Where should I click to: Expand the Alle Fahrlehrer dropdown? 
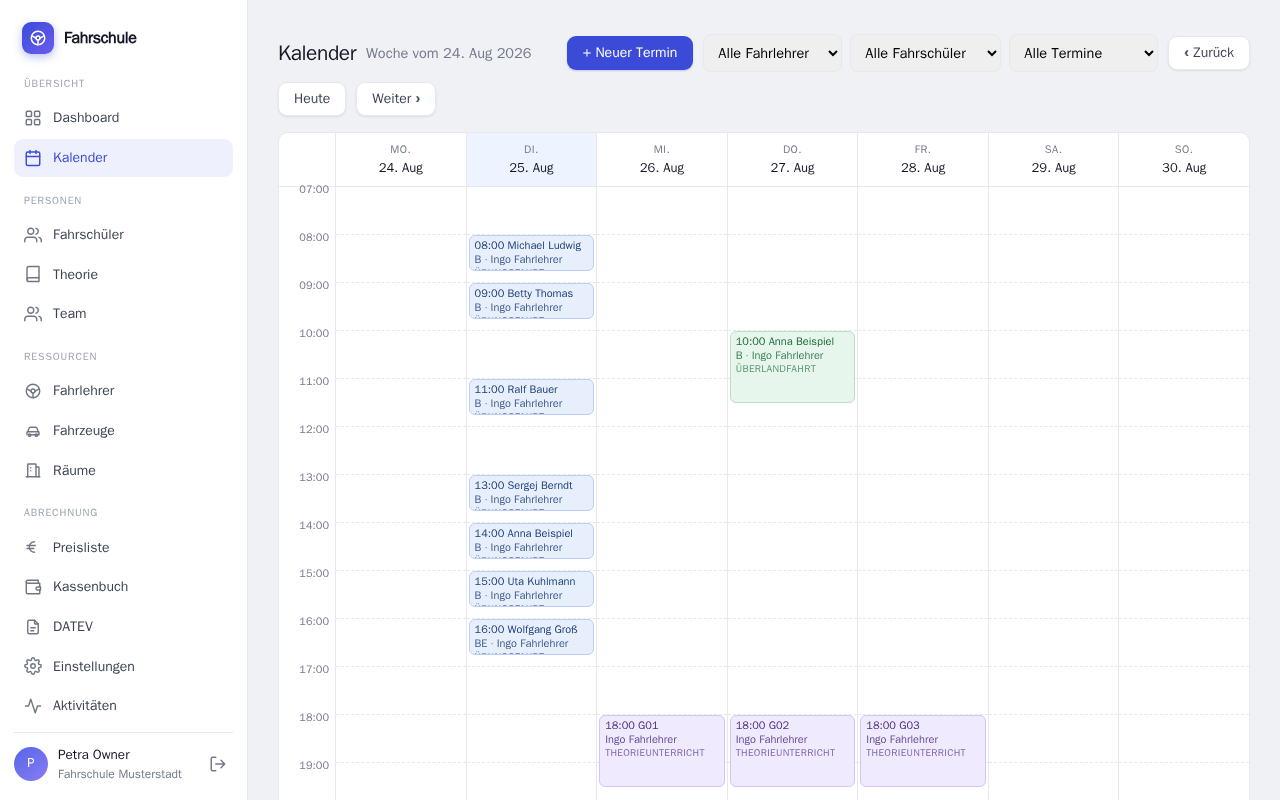pos(772,53)
